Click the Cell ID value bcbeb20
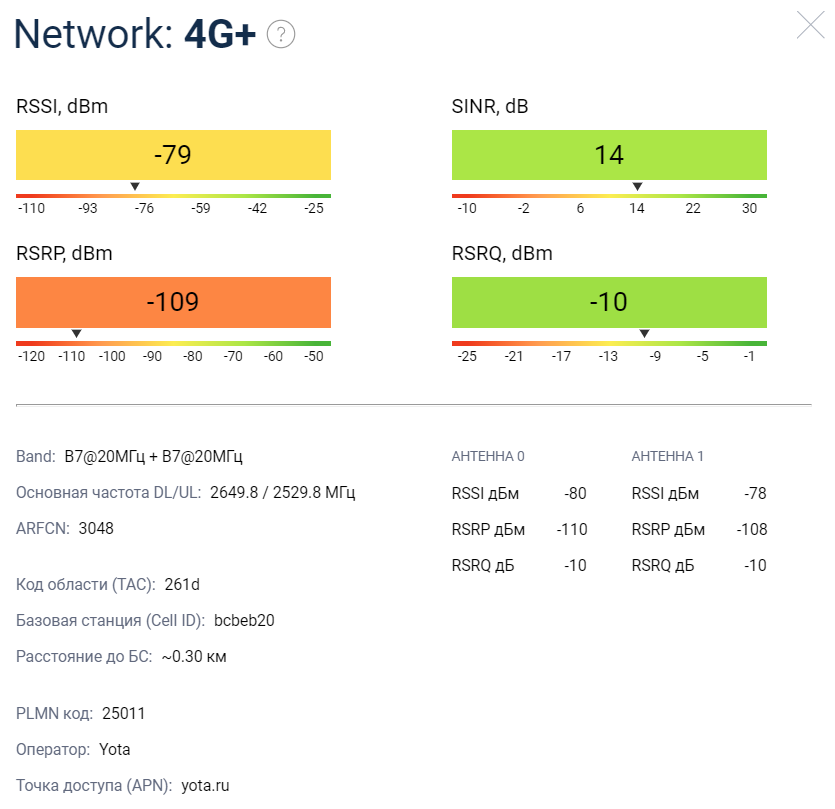The width and height of the screenshot is (835, 809). (x=244, y=621)
